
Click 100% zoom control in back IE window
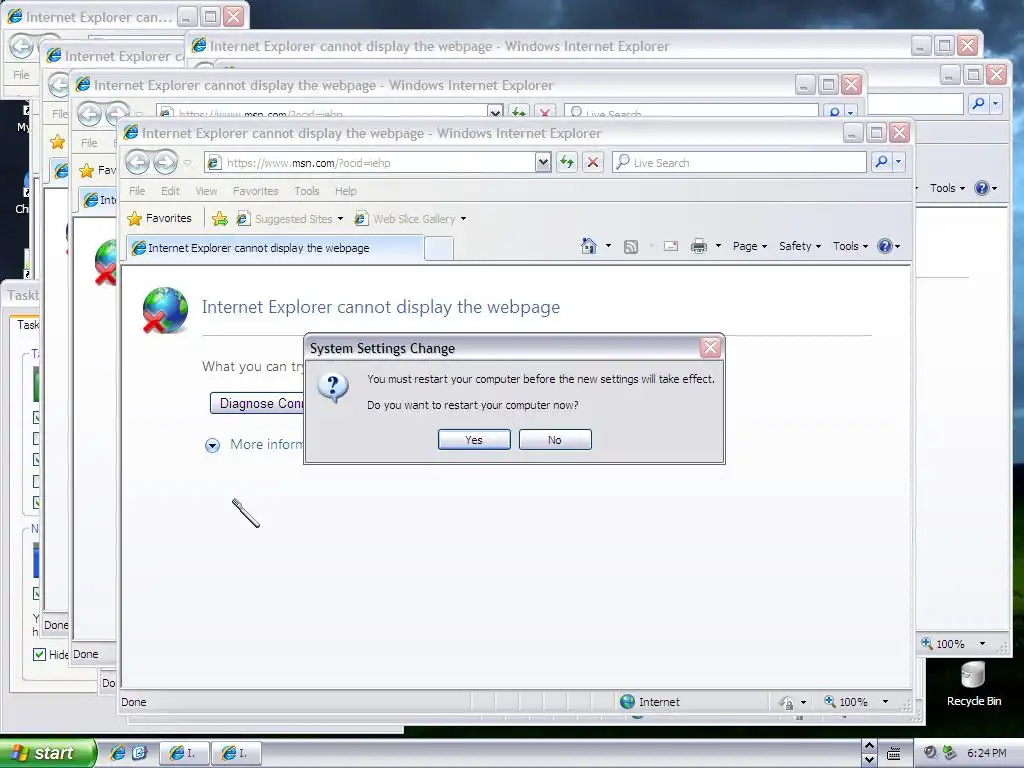click(943, 644)
